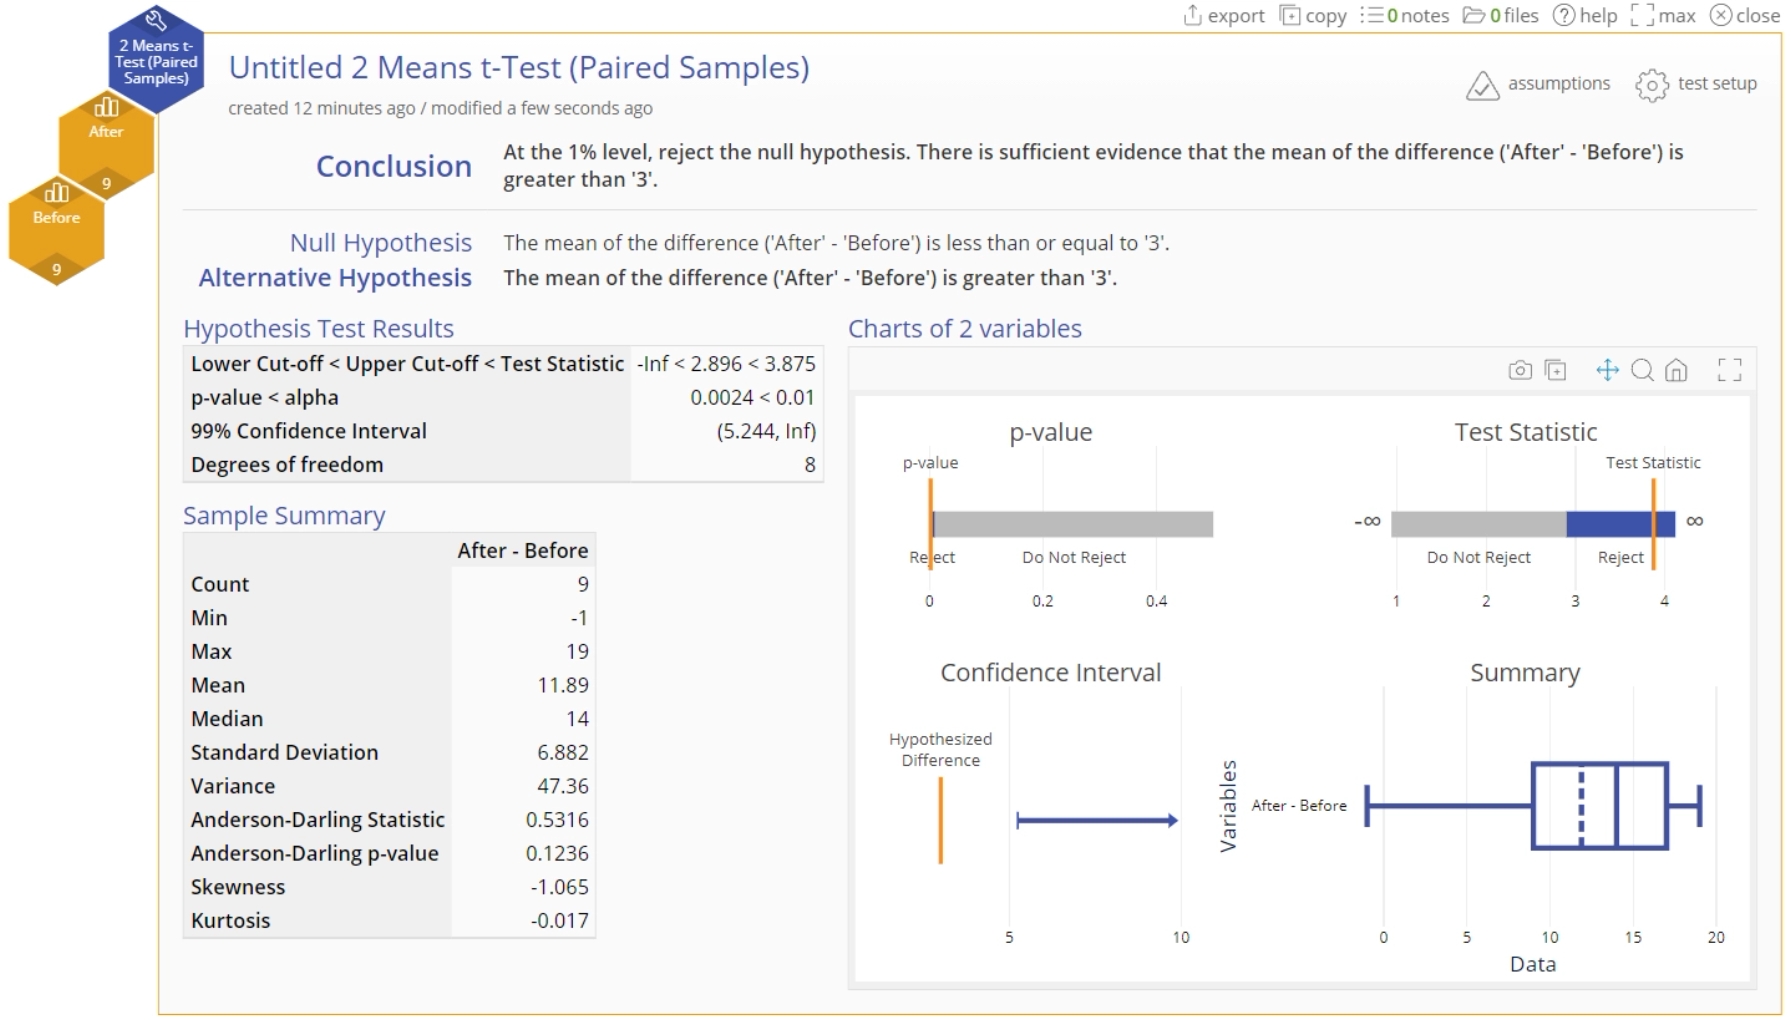Click the Null Hypothesis label

[x=381, y=243]
